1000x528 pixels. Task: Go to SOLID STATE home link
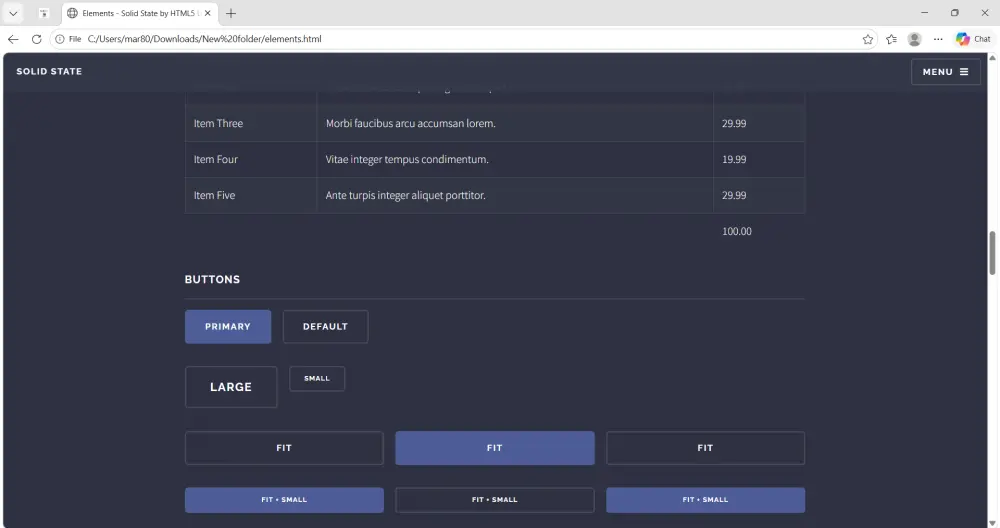[x=49, y=71]
